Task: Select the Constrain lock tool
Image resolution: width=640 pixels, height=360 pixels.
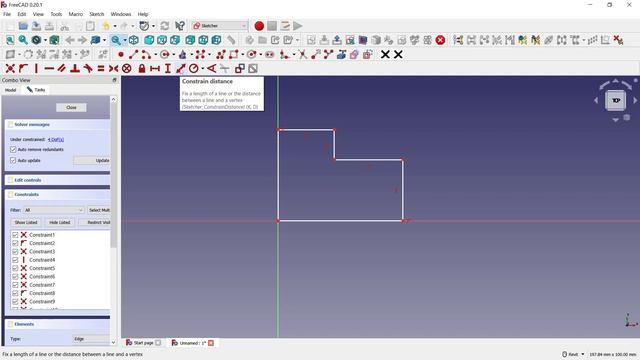Action: 142,69
